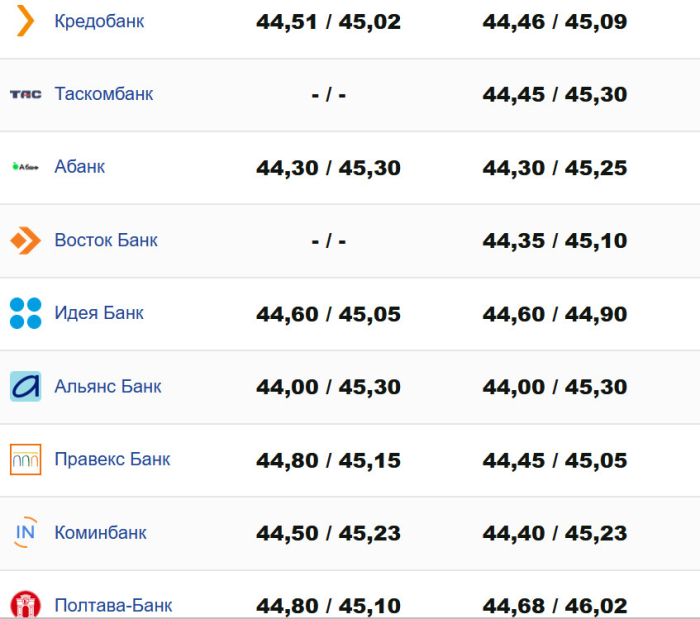Follow the Абанк link

coord(80,167)
